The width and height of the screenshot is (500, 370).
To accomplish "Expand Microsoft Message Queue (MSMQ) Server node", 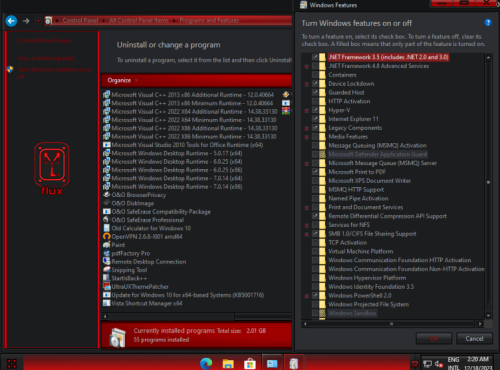I will click(x=307, y=163).
